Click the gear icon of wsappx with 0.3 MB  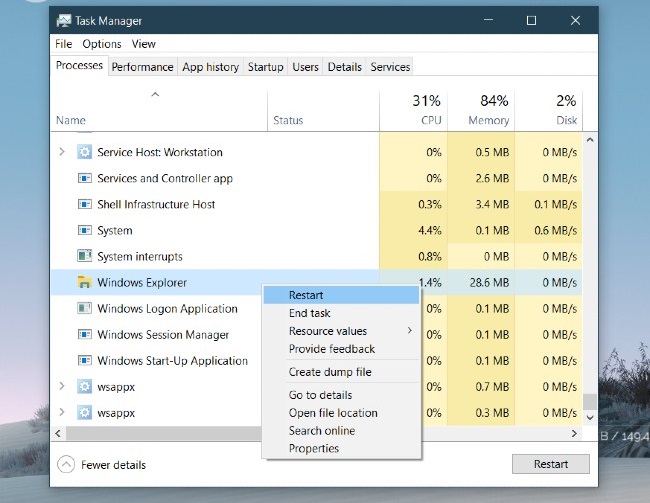85,413
